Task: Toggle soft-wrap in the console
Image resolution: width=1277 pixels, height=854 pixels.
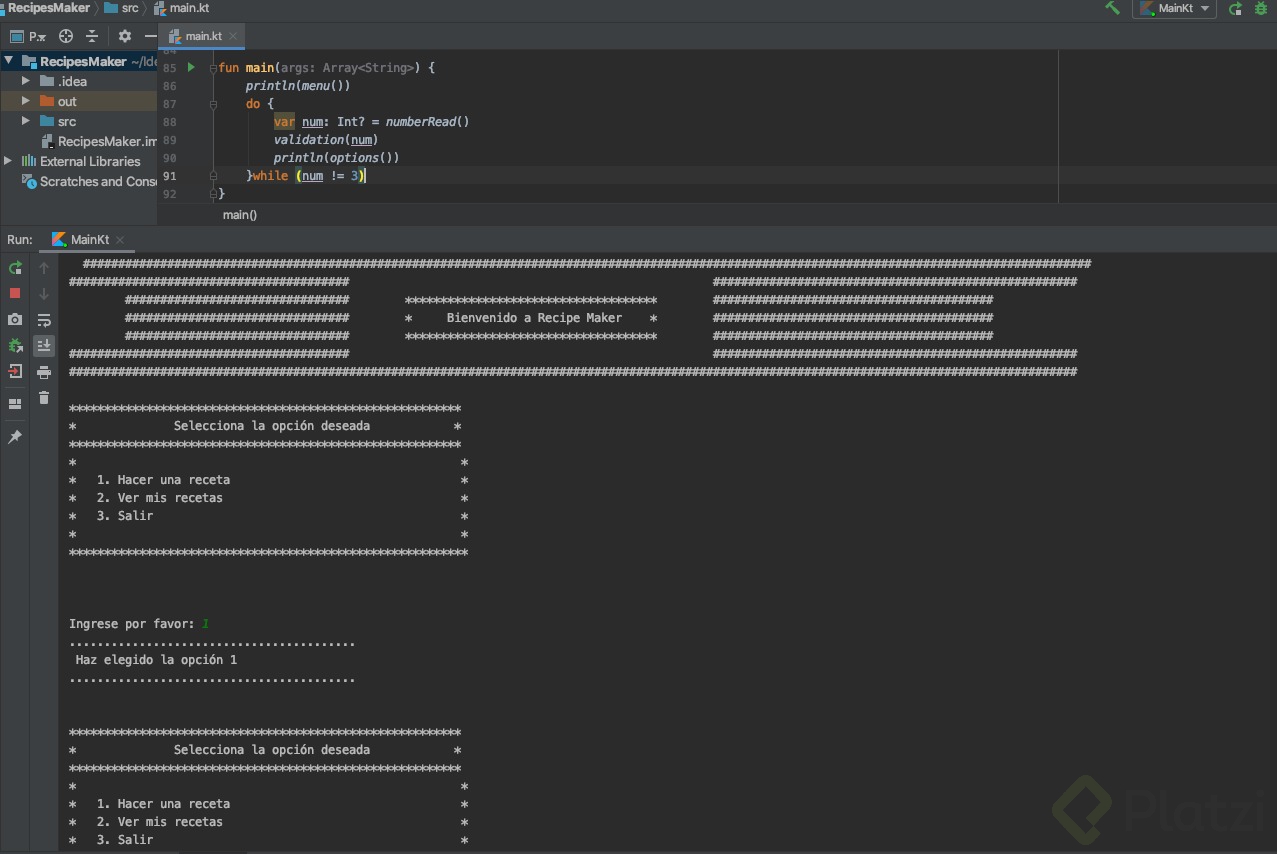Action: pos(44,320)
